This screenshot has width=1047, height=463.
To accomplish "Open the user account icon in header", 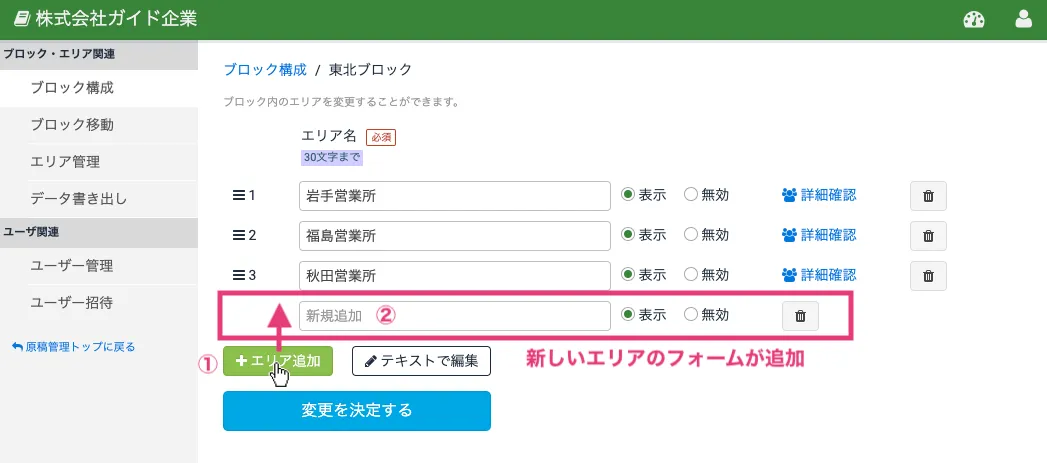I will point(1024,19).
